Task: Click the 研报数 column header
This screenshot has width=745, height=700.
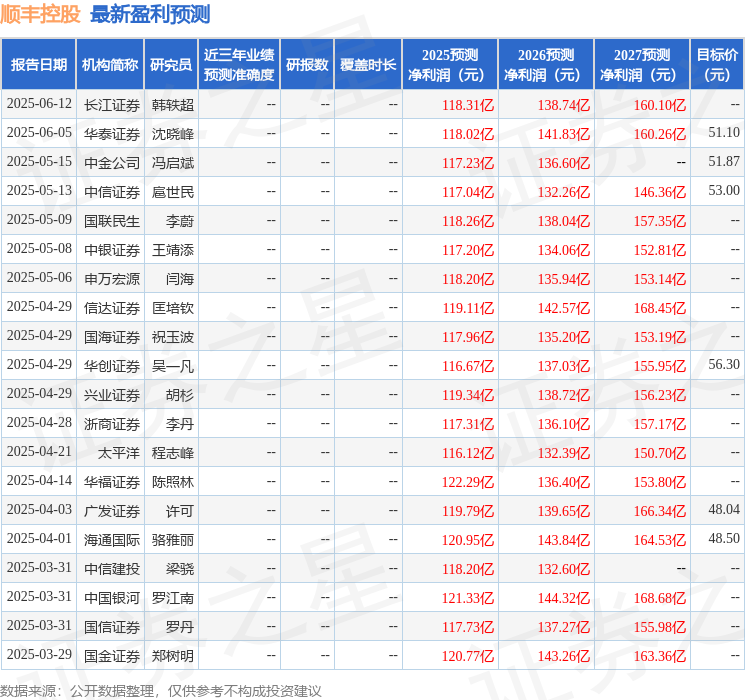Action: coord(307,65)
